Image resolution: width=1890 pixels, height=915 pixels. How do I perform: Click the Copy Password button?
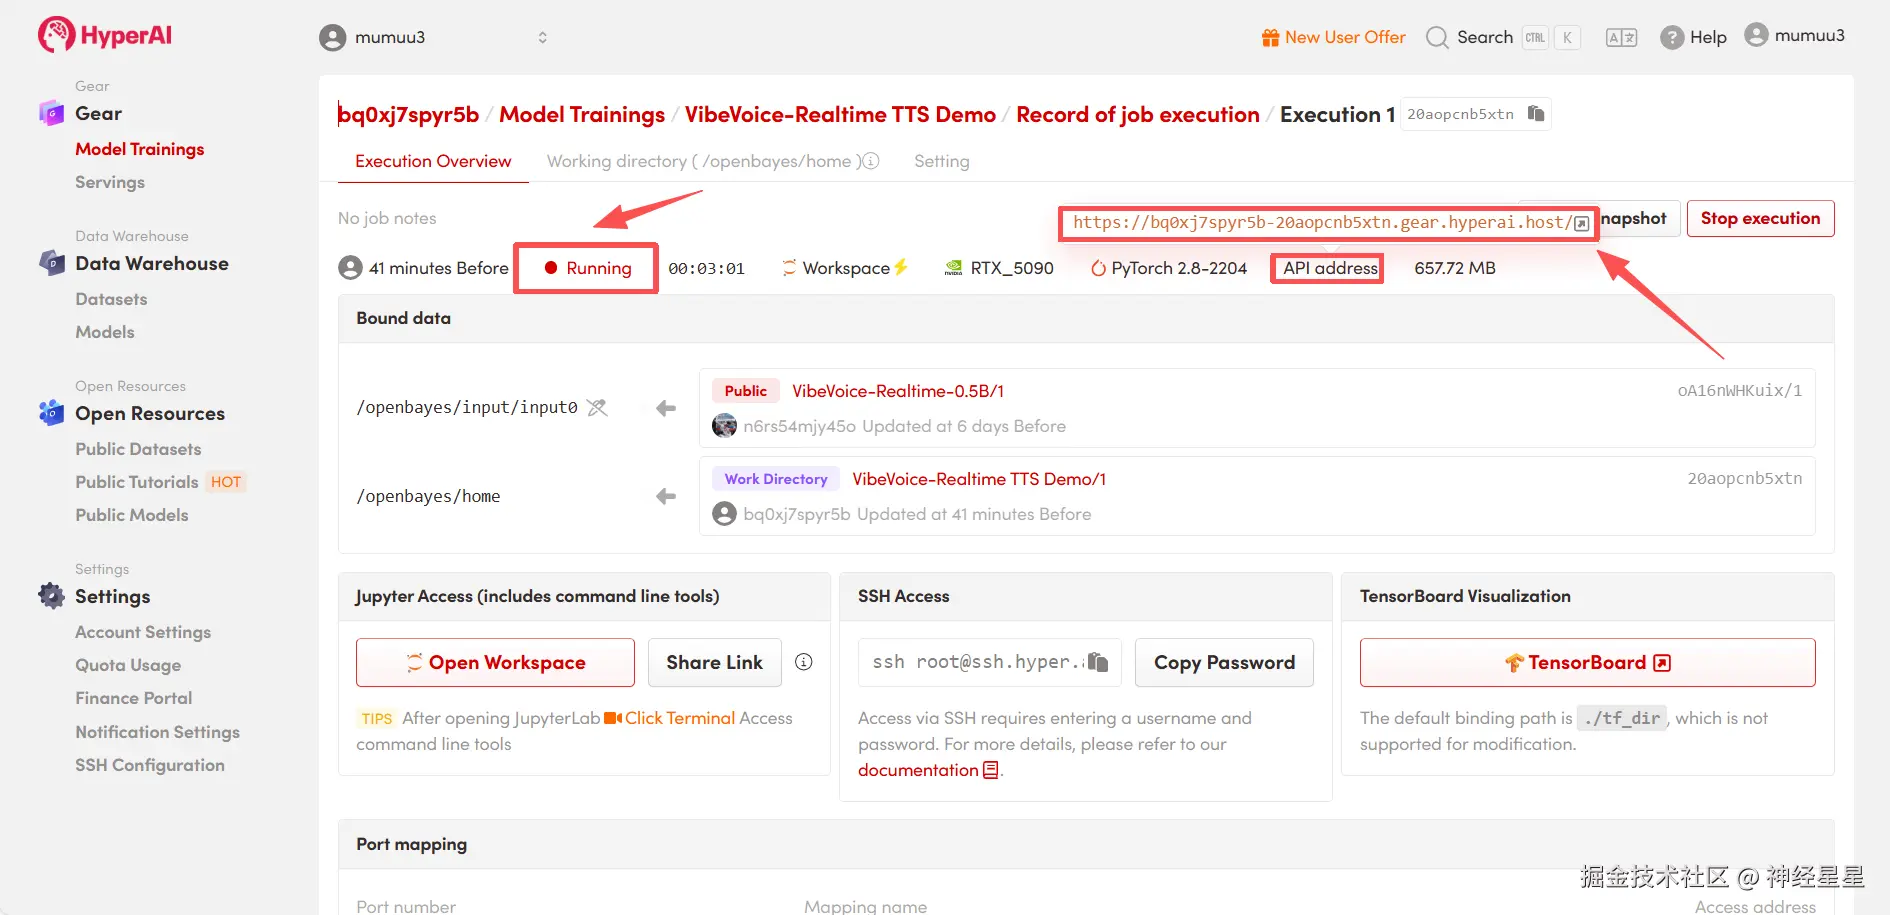[x=1224, y=662]
